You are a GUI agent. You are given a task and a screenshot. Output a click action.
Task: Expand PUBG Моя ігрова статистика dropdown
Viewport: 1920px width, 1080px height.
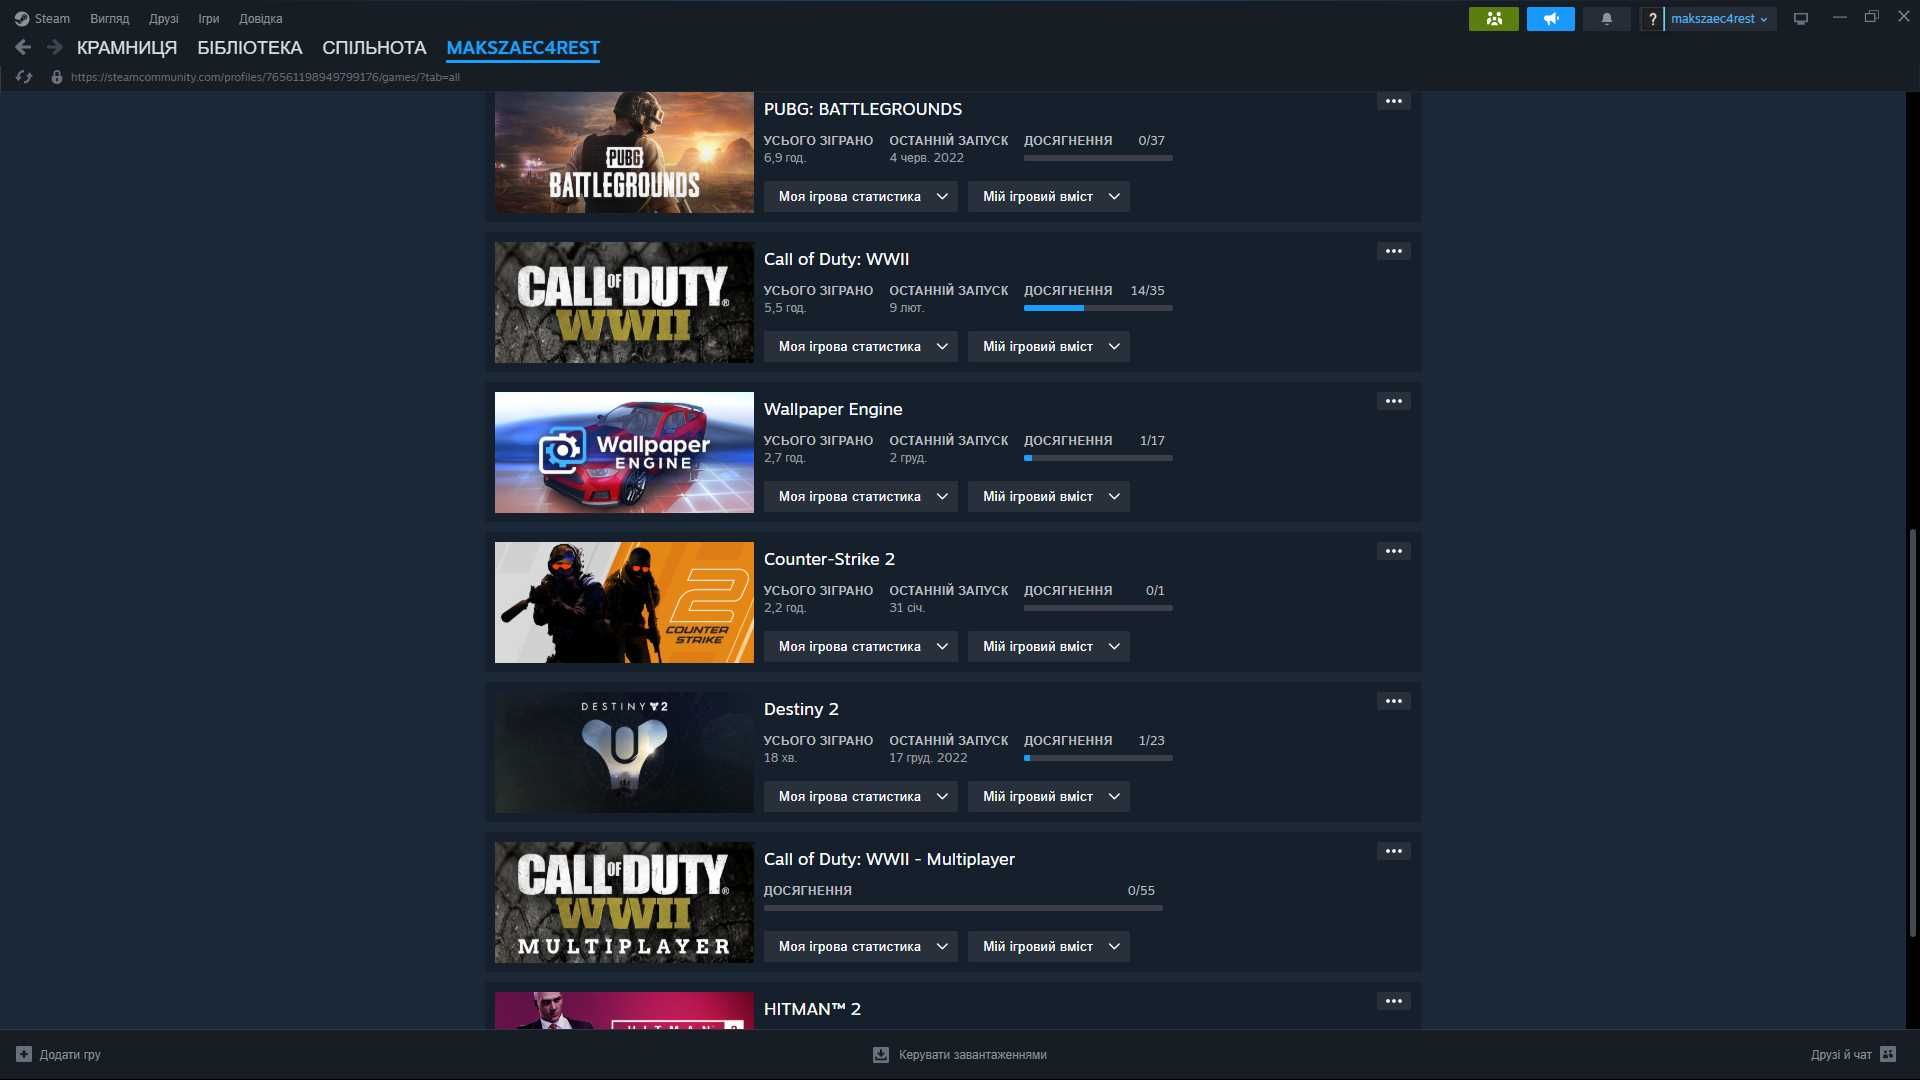click(861, 196)
